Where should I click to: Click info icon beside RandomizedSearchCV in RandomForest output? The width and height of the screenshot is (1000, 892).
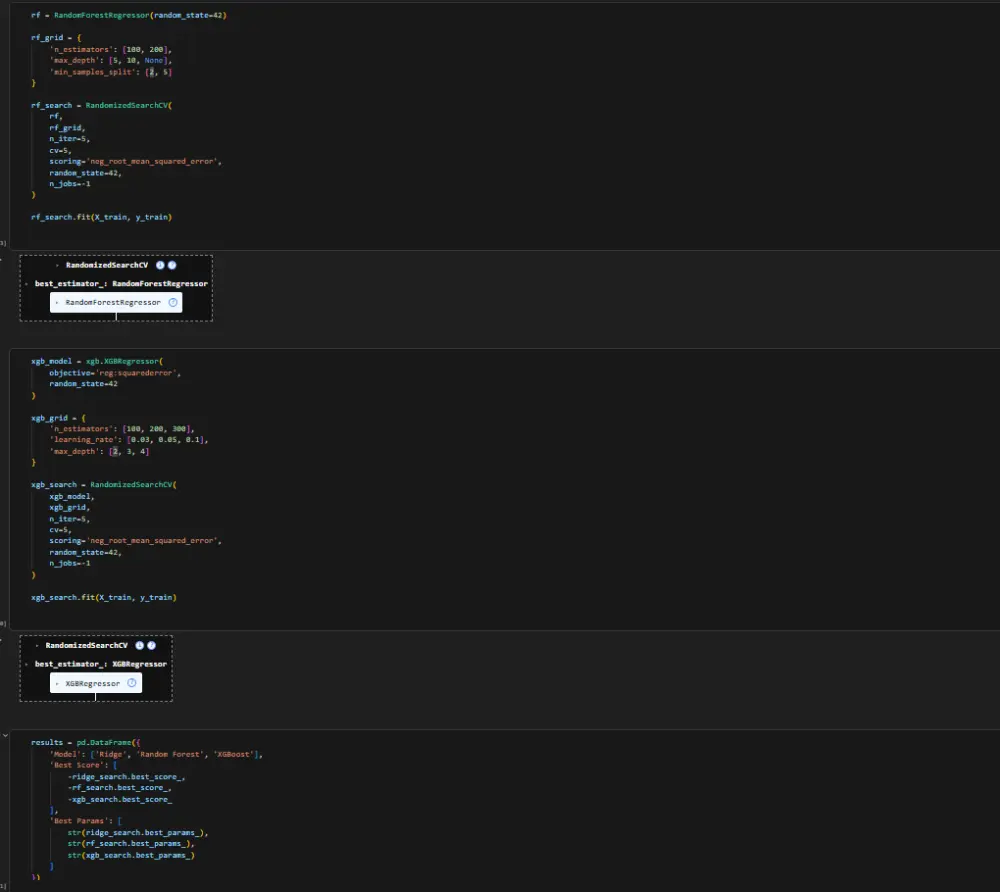[160, 265]
